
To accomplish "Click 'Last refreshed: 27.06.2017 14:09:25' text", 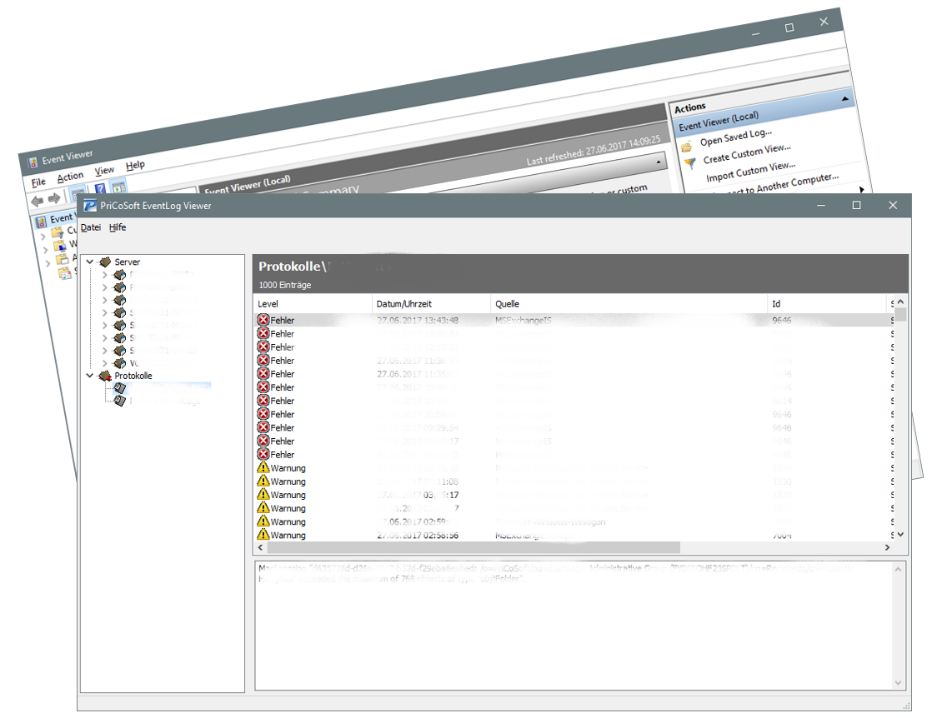I will 593,150.
